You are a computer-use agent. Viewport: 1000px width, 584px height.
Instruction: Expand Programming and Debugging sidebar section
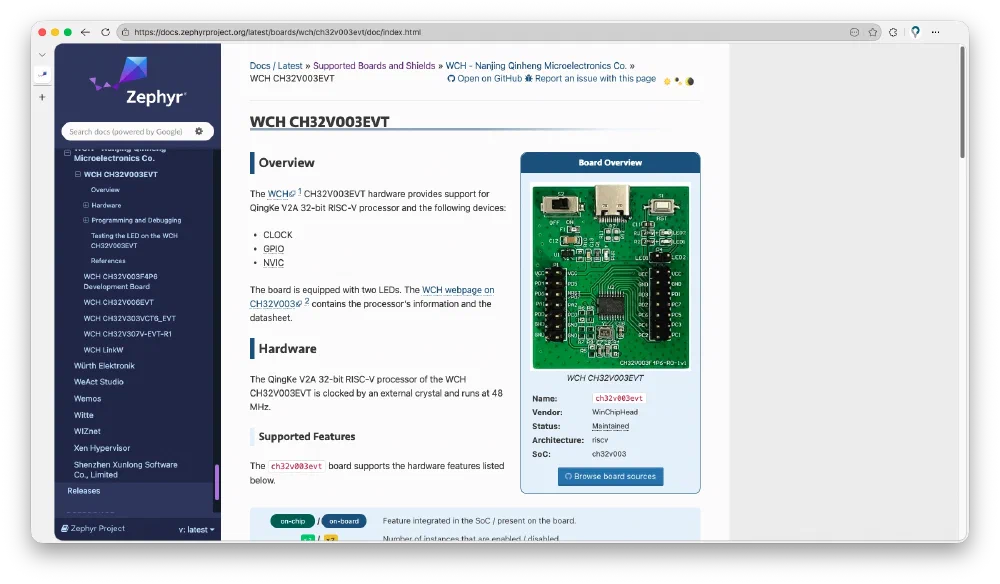(x=86, y=220)
